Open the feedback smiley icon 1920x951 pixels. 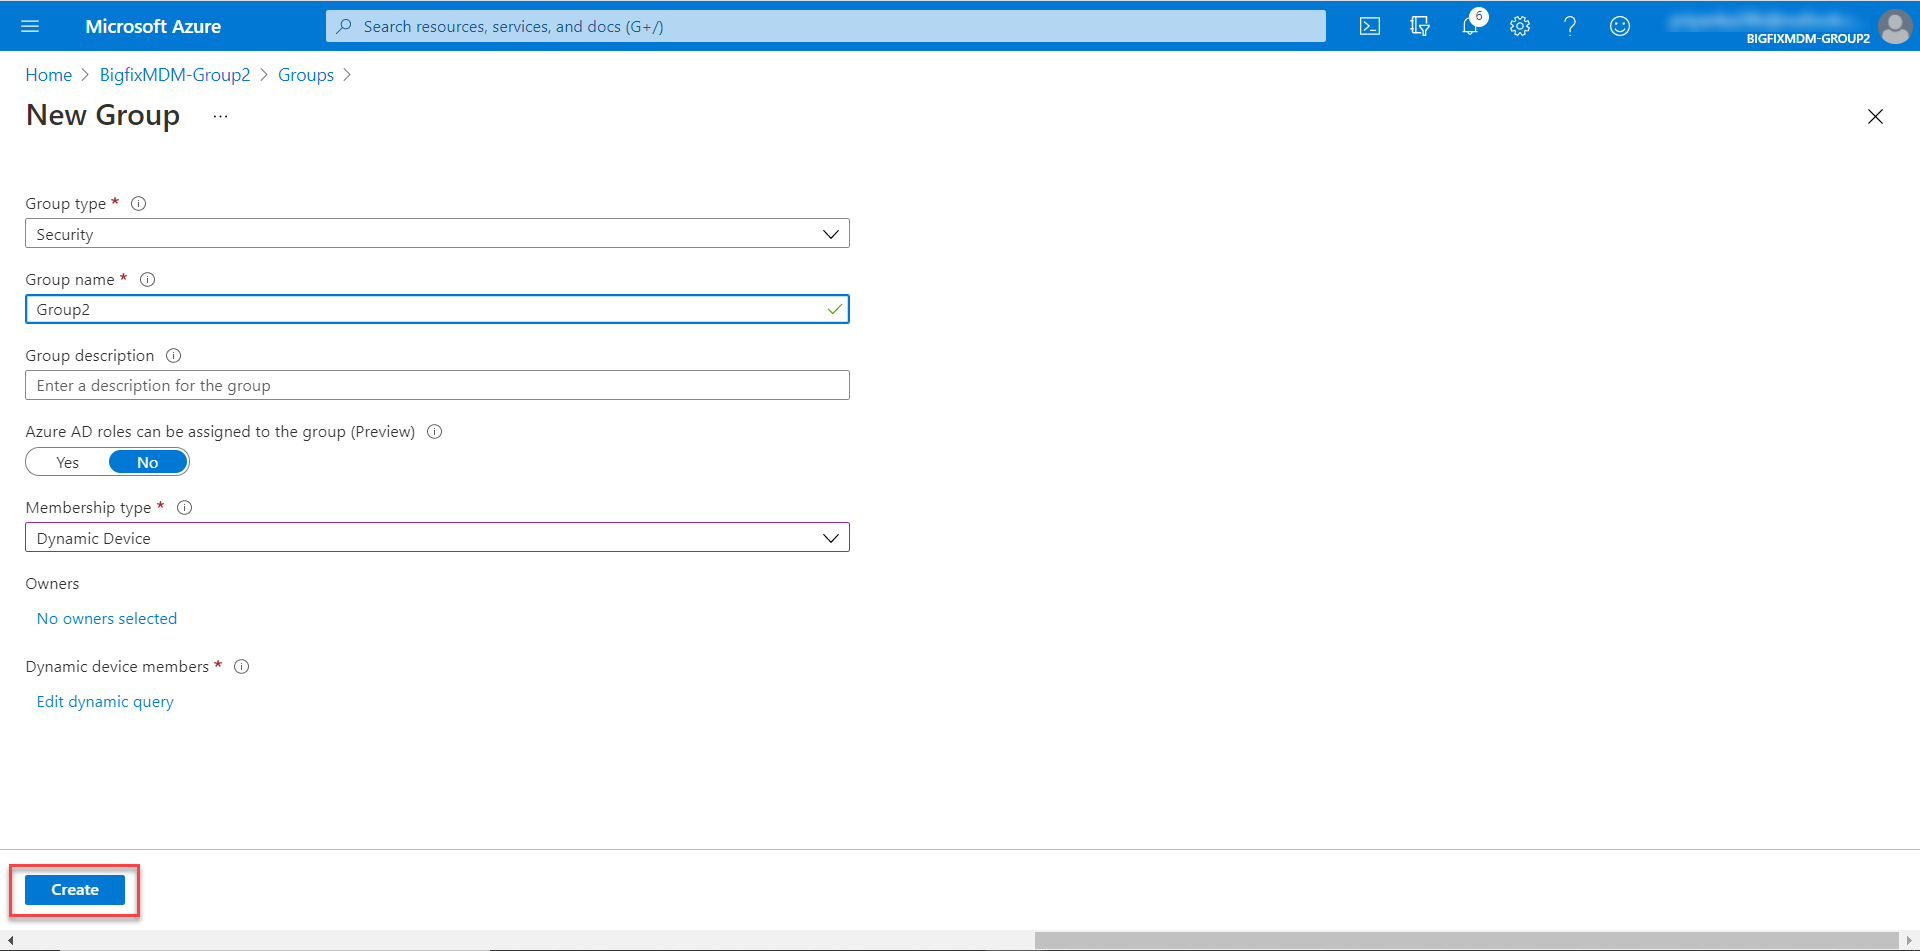point(1620,26)
